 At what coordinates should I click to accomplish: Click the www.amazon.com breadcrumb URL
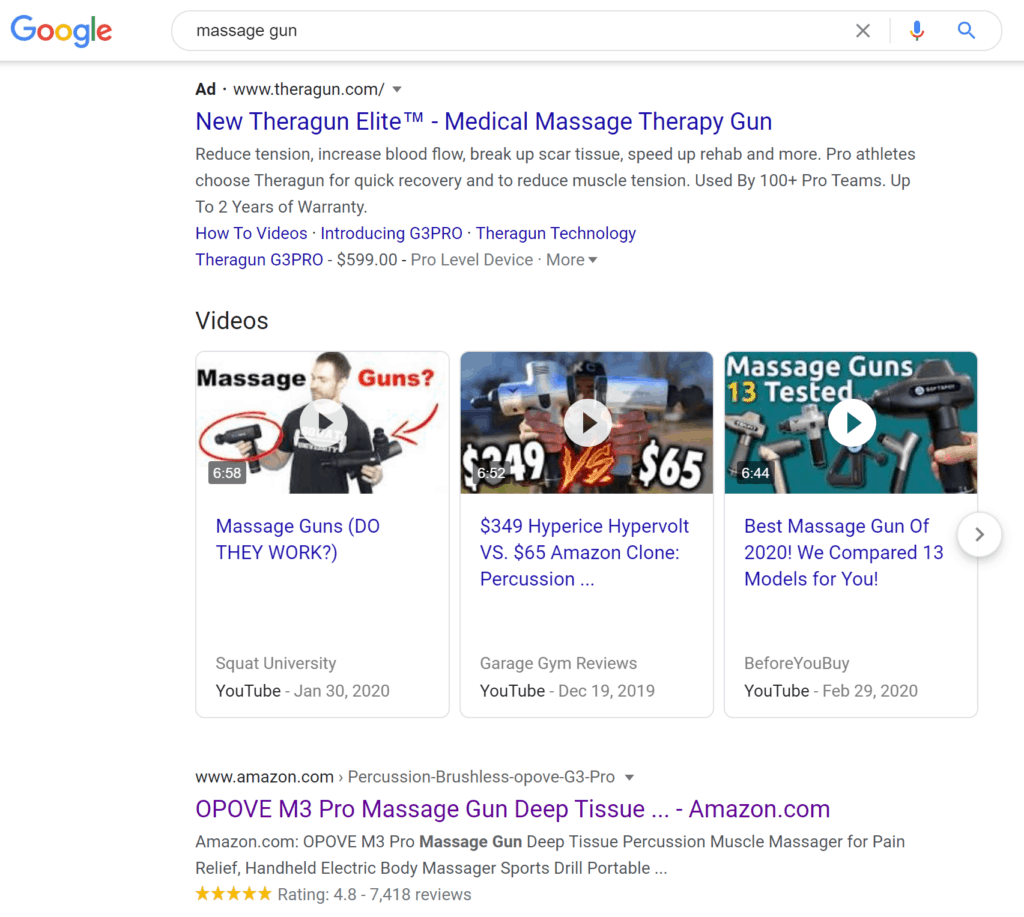pos(264,777)
